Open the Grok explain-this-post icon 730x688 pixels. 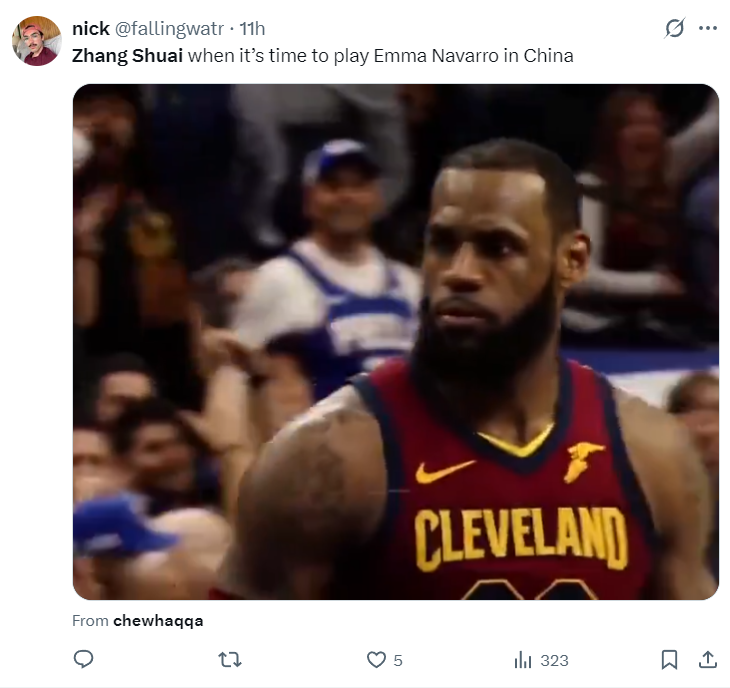[x=675, y=29]
